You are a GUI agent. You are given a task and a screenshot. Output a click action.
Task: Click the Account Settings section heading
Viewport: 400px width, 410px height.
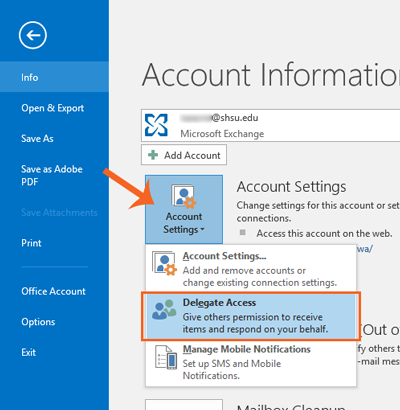(x=291, y=187)
